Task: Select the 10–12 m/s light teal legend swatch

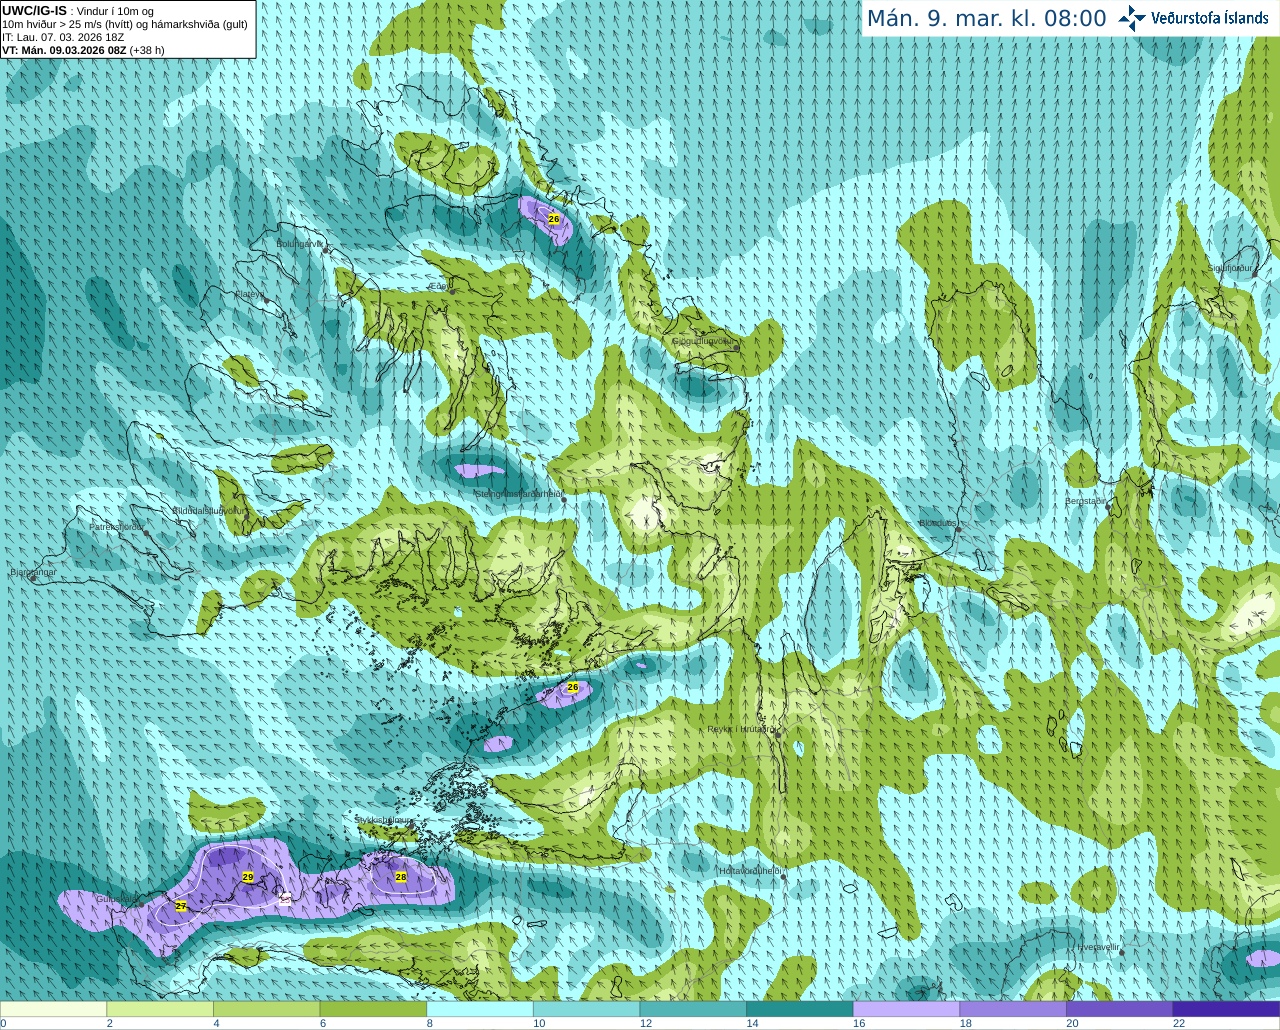Action: pyautogui.click(x=586, y=1009)
